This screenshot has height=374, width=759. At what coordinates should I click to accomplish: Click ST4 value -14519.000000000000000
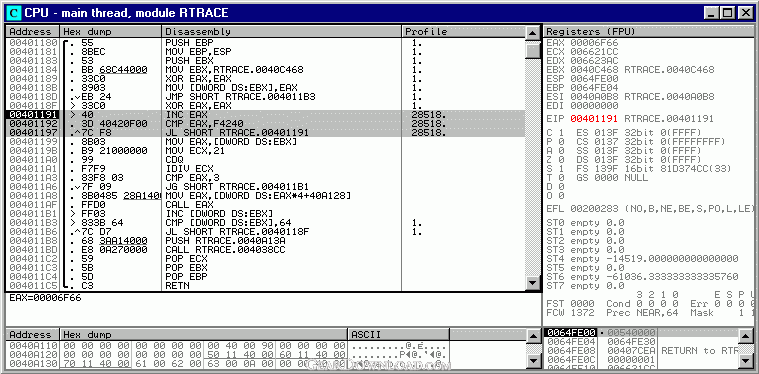click(672, 258)
